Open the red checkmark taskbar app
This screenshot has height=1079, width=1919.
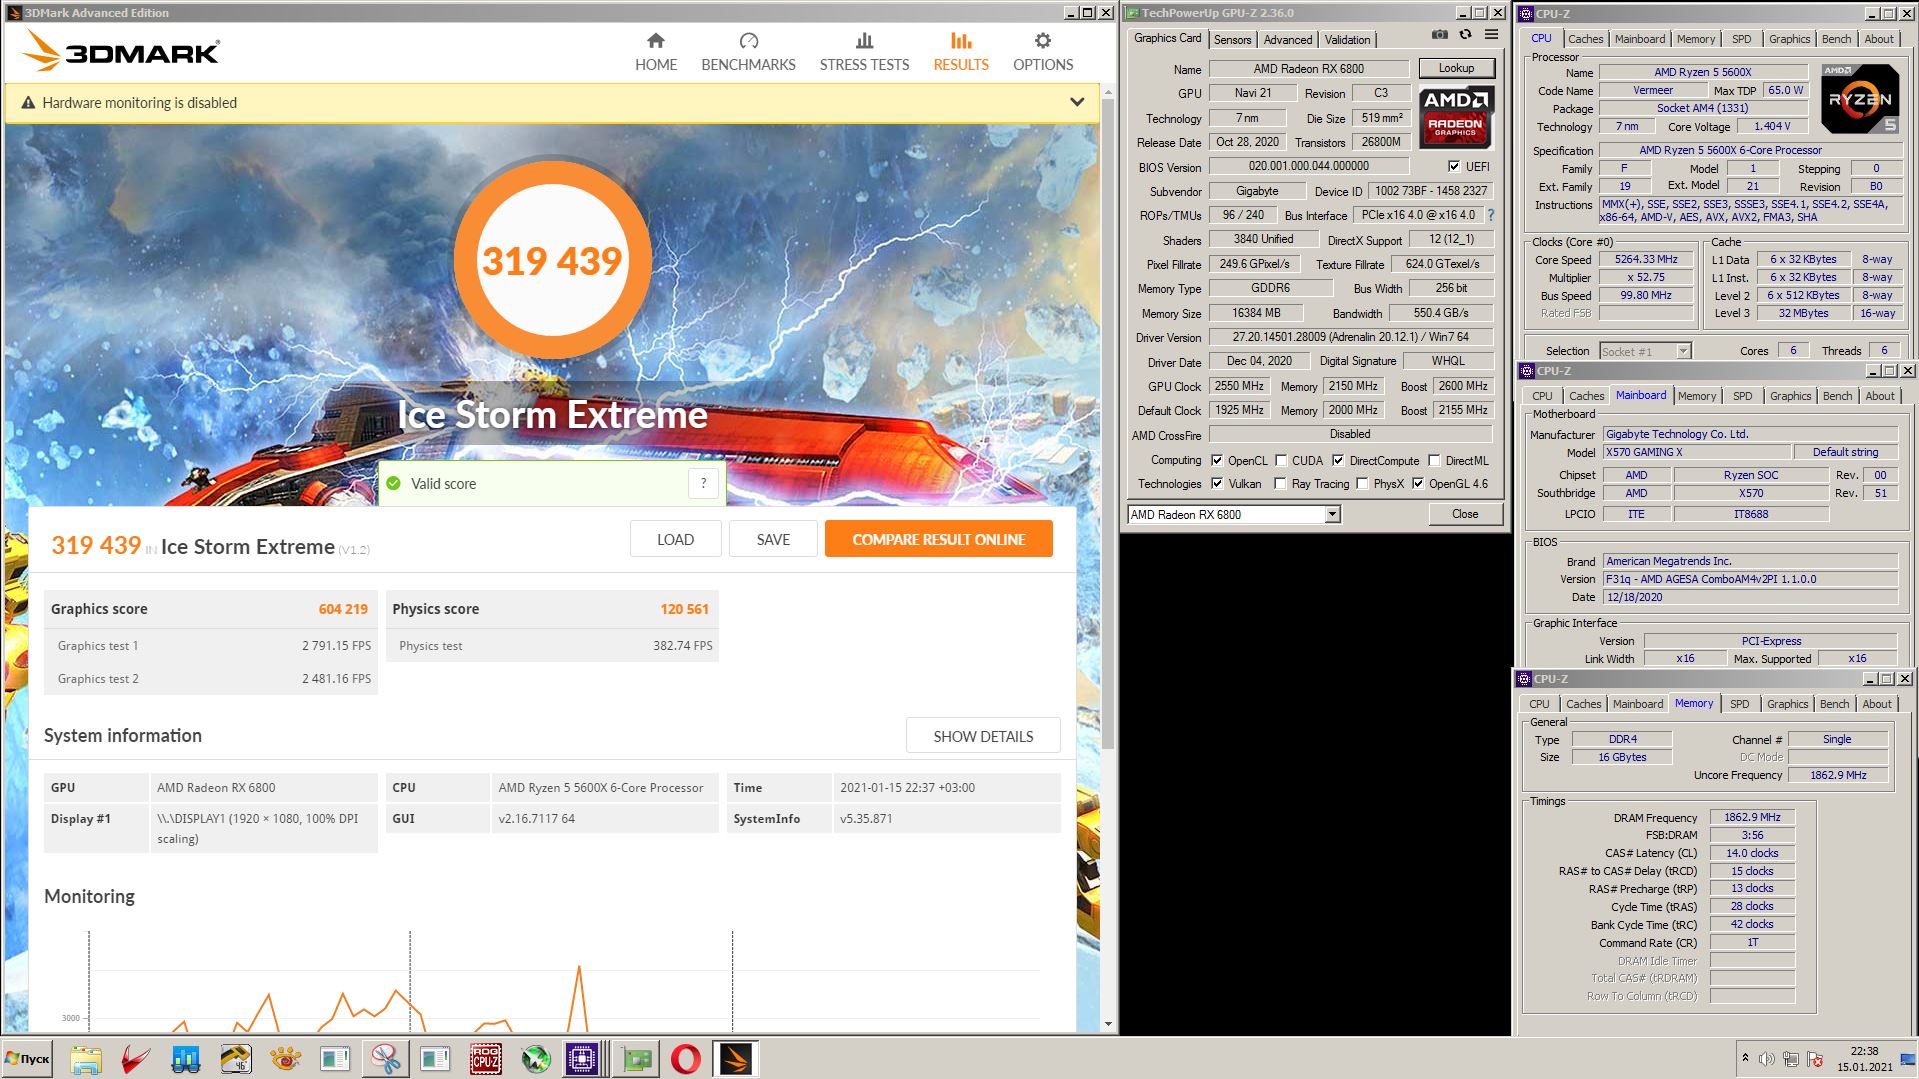(x=136, y=1059)
